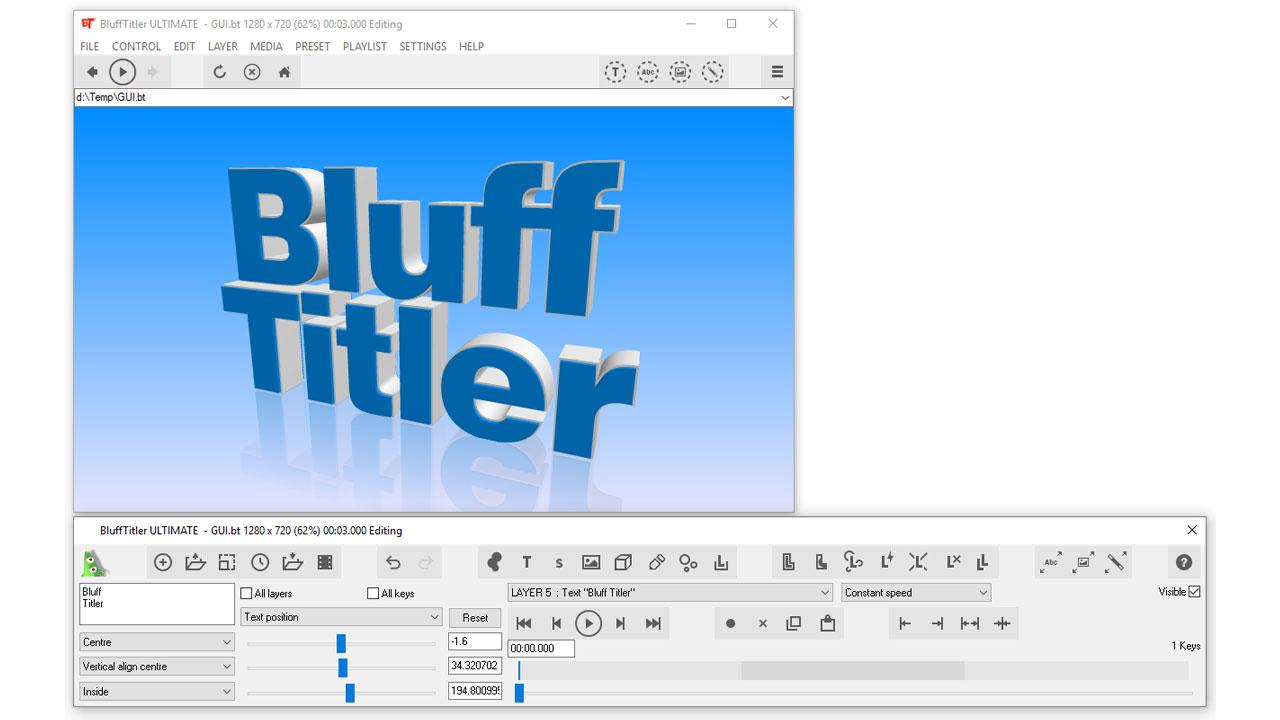
Task: Open the SETTINGS menu
Action: tap(422, 46)
